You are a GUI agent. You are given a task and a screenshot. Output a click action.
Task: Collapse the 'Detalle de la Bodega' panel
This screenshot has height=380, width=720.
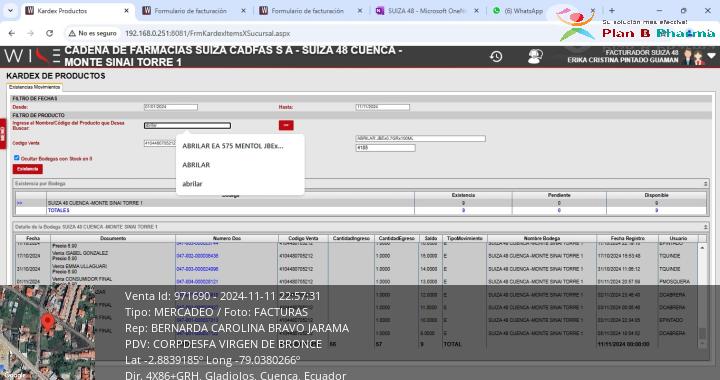[x=706, y=227]
